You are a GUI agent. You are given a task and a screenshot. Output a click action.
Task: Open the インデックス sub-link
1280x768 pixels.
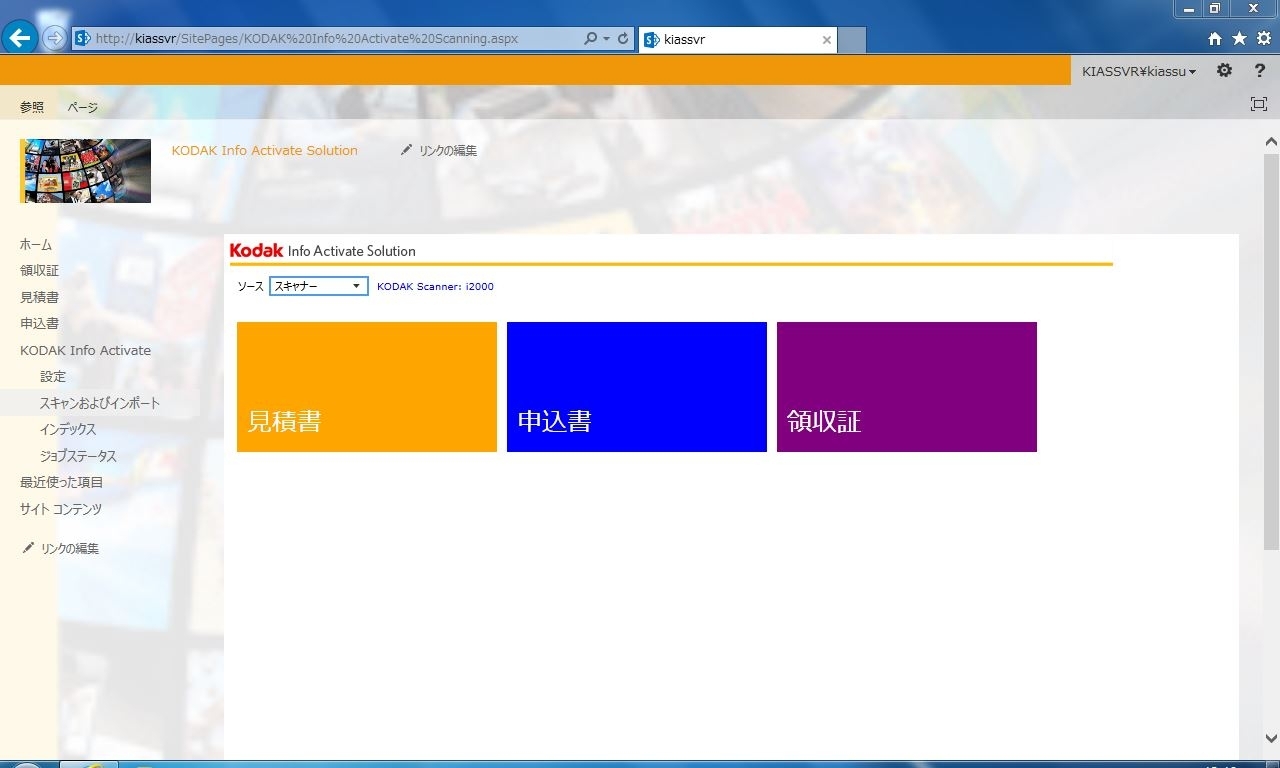click(68, 430)
